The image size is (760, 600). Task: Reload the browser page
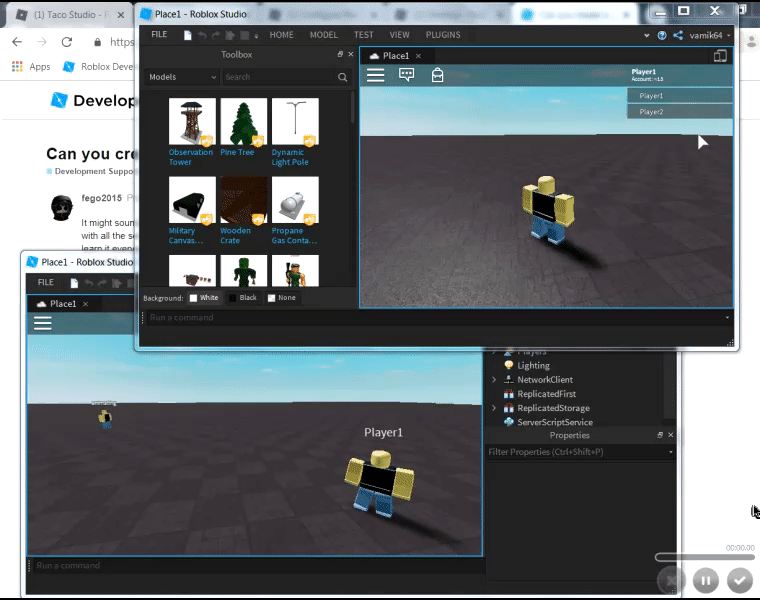pyautogui.click(x=67, y=42)
